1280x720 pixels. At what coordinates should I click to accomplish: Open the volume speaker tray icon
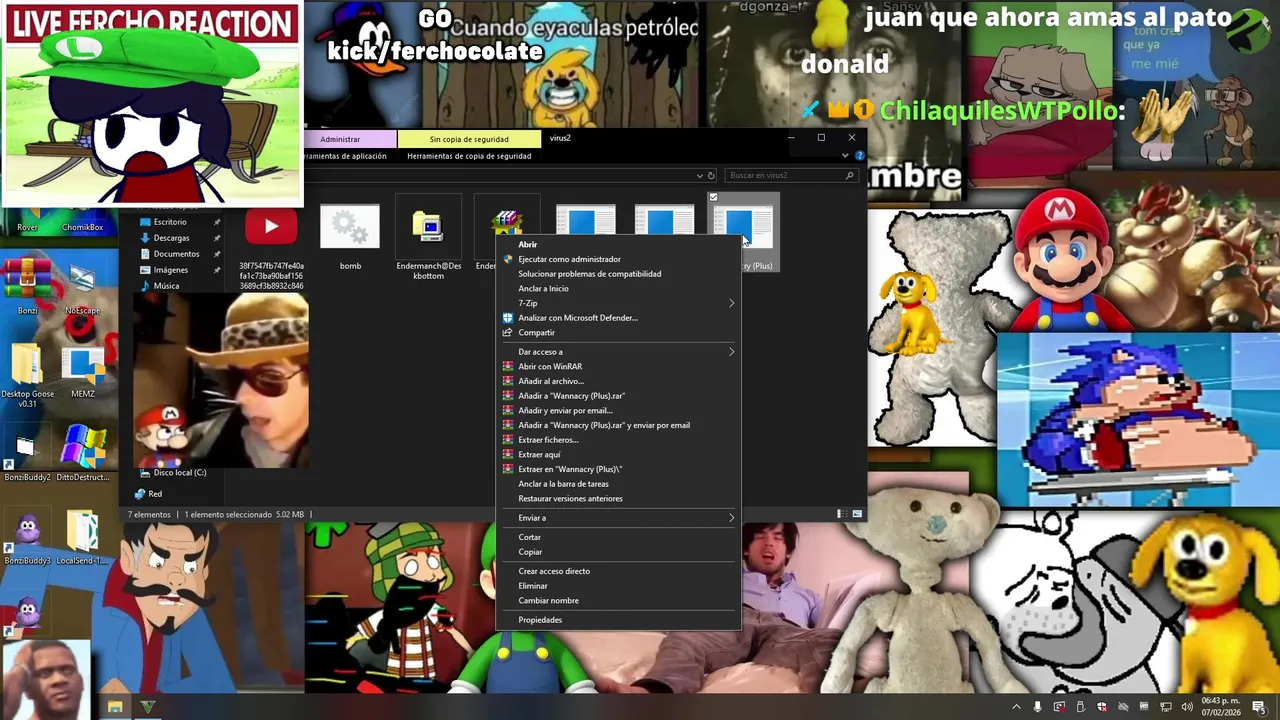(1186, 707)
